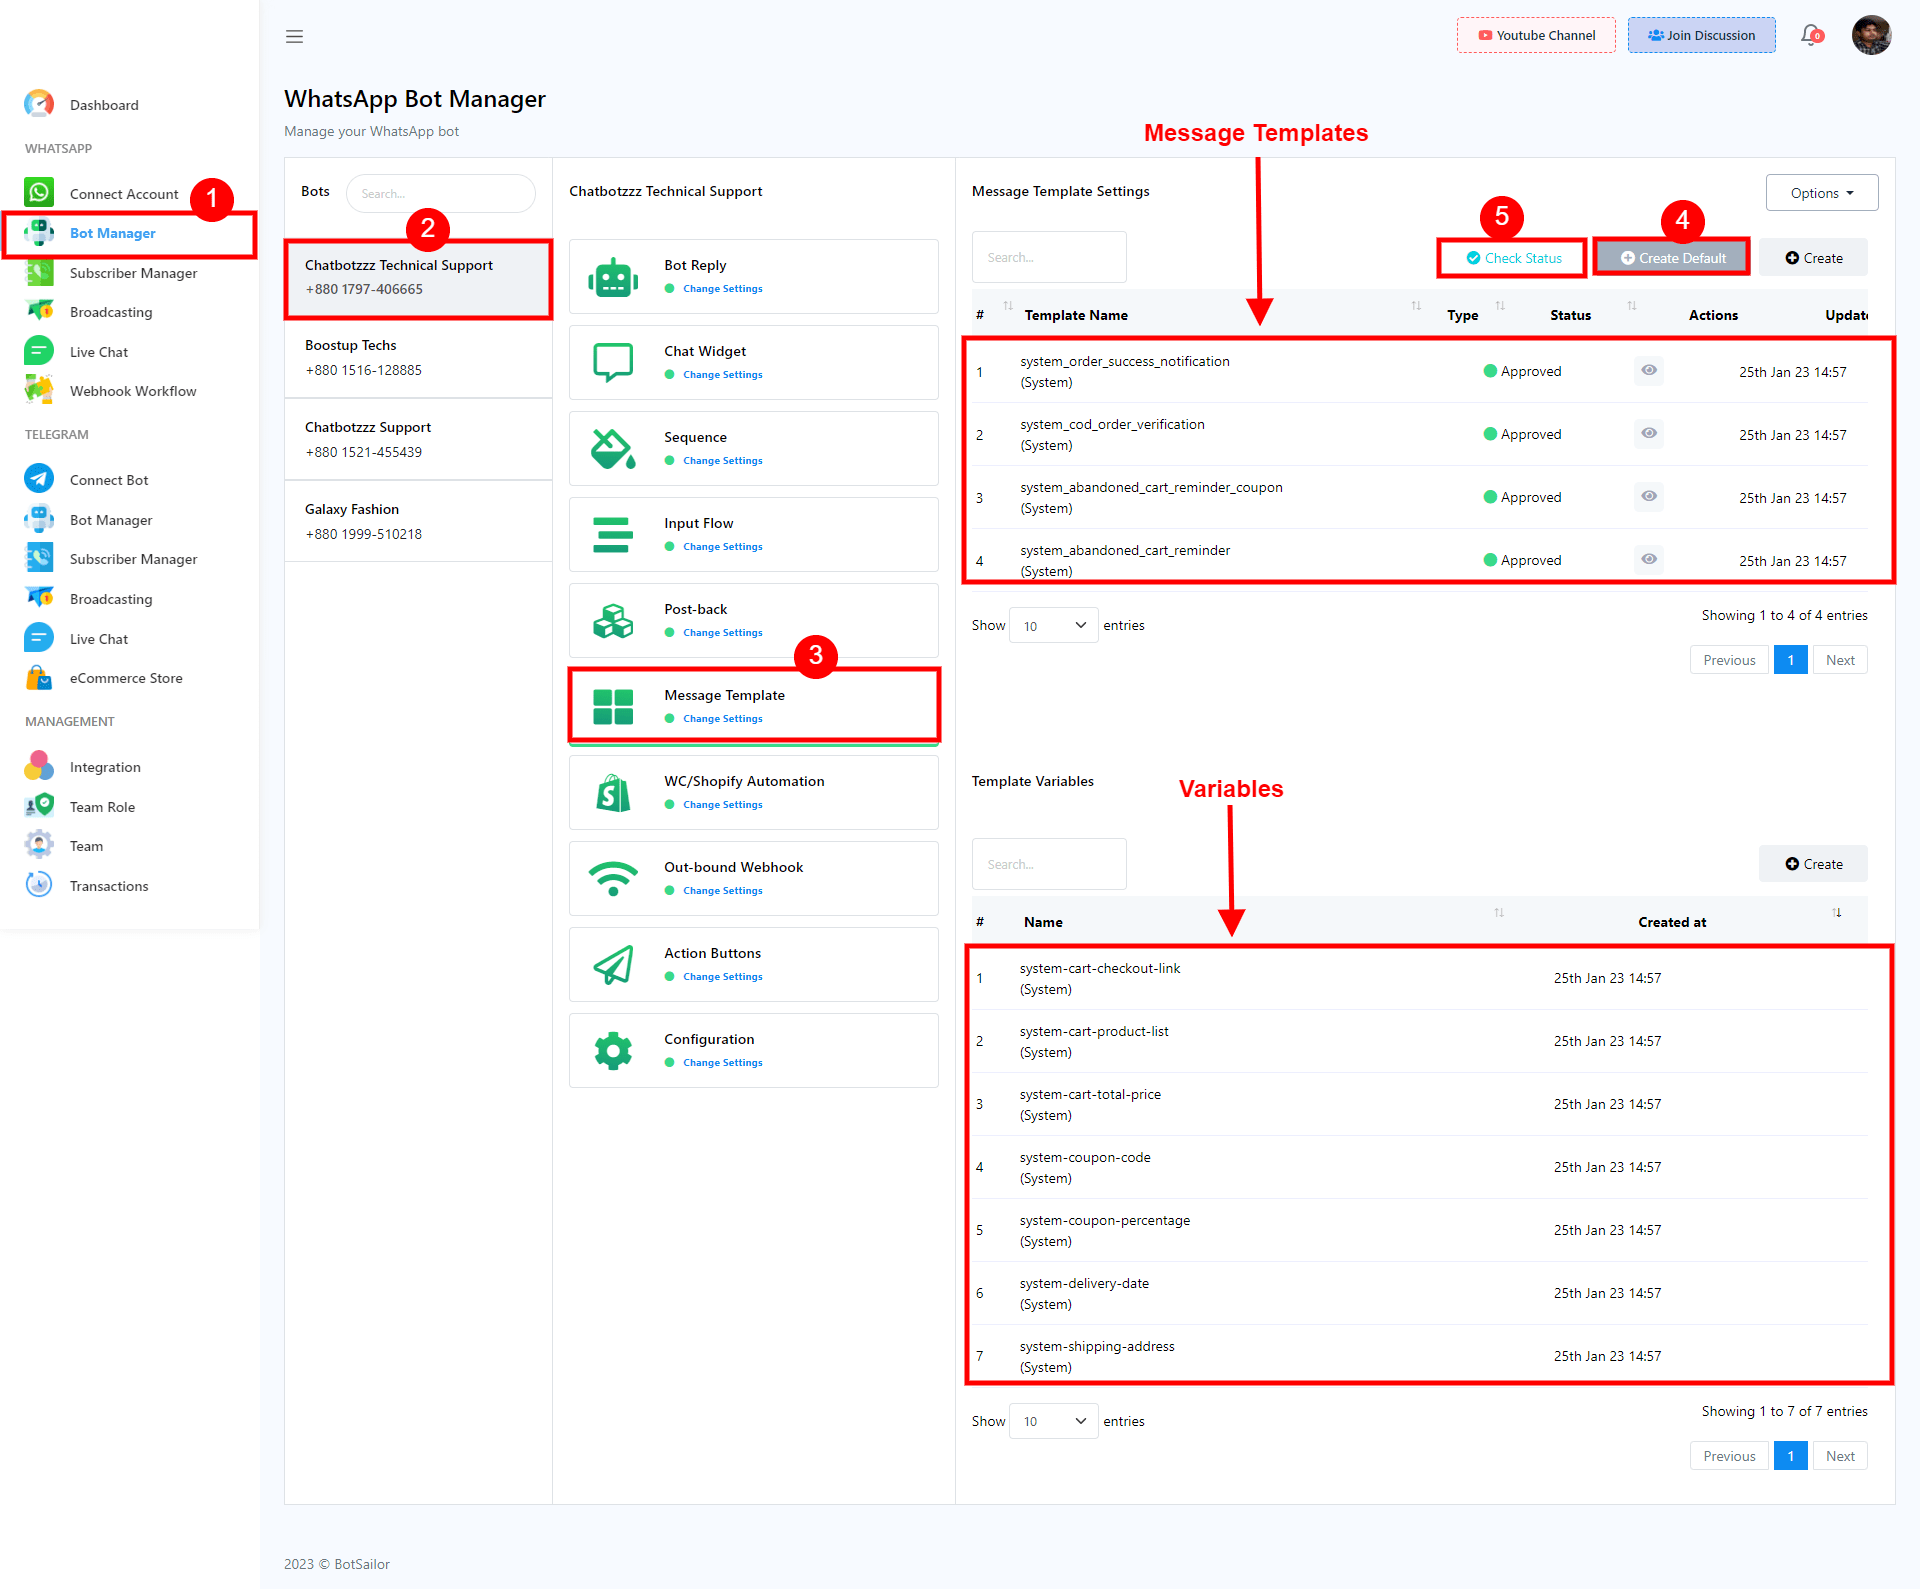The width and height of the screenshot is (1920, 1590).
Task: Select the Boostup Techs bot
Action: (418, 358)
